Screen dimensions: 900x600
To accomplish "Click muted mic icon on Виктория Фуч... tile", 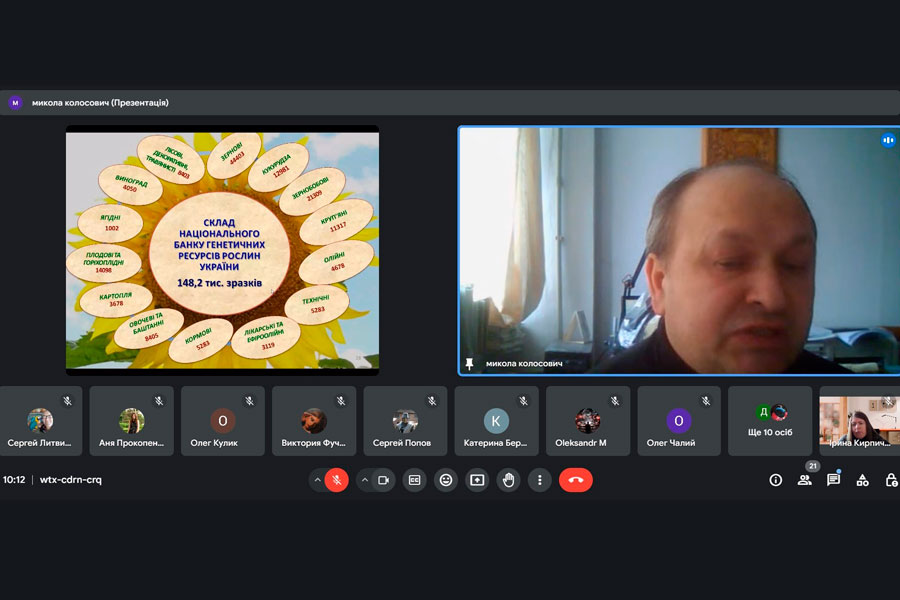I will click(x=341, y=401).
